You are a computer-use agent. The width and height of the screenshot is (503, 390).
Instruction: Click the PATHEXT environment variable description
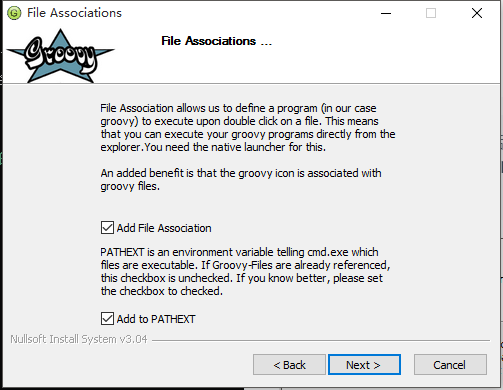[245, 272]
